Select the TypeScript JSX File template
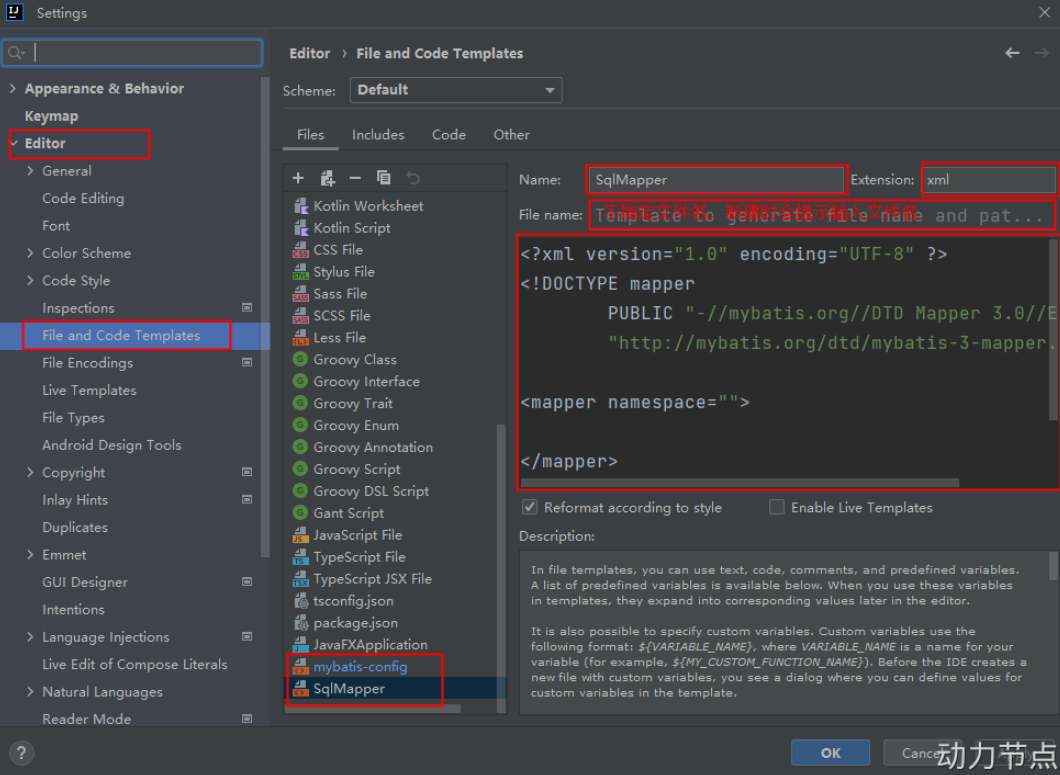The width and height of the screenshot is (1060, 775). click(372, 579)
